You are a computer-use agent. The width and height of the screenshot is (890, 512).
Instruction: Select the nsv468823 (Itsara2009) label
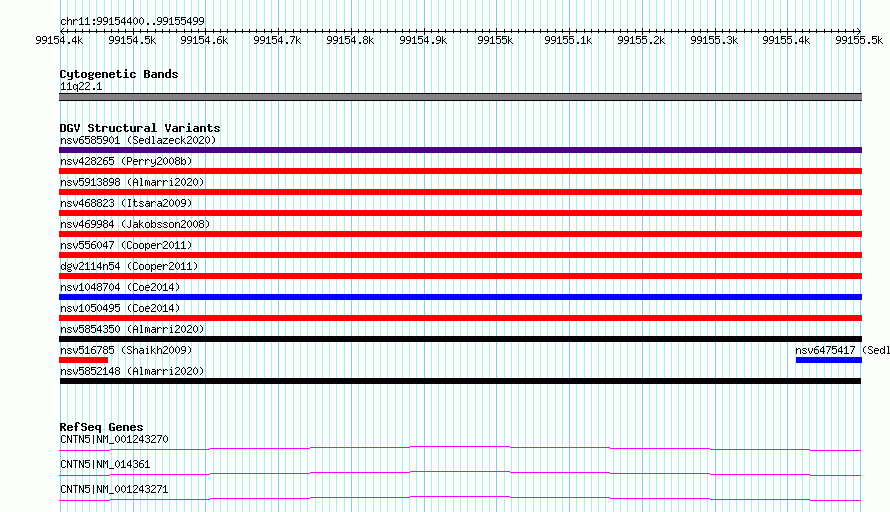pos(126,203)
